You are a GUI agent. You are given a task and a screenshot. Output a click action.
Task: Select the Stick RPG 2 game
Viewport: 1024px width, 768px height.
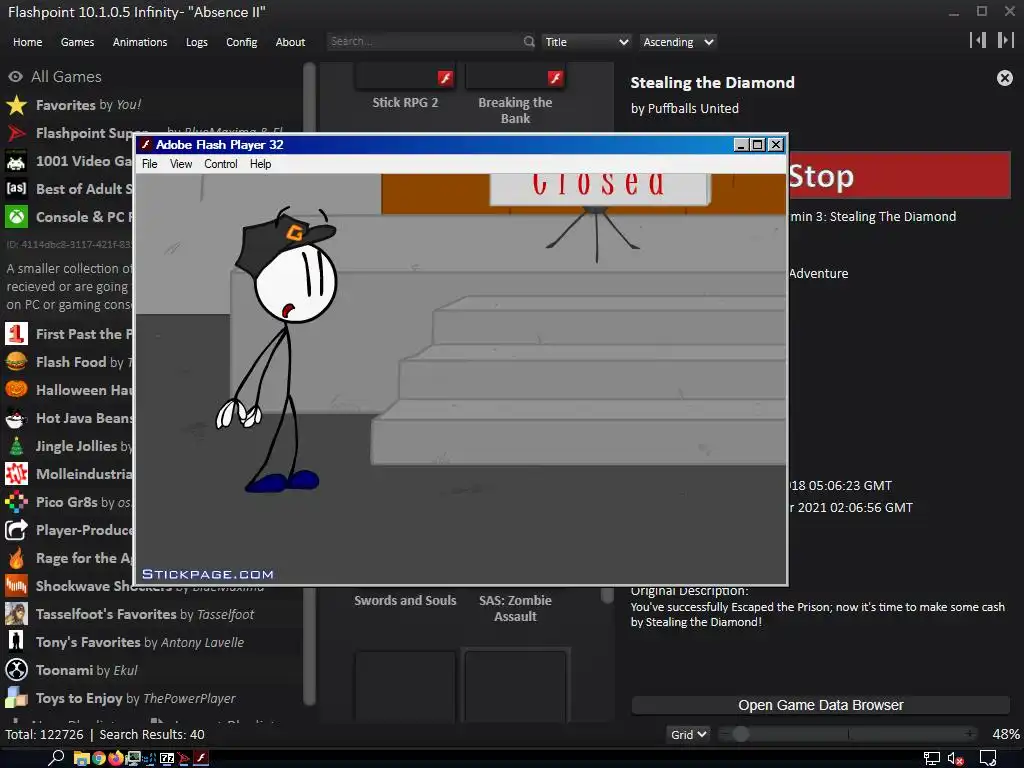[x=405, y=95]
